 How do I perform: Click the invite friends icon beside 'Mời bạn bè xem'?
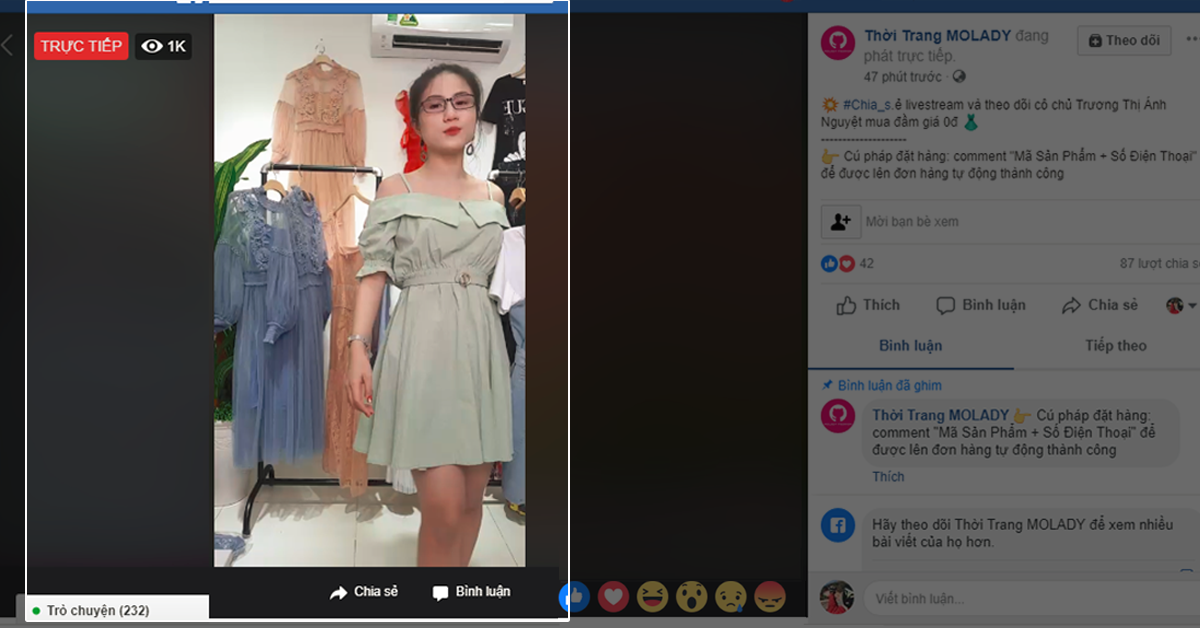pyautogui.click(x=840, y=221)
